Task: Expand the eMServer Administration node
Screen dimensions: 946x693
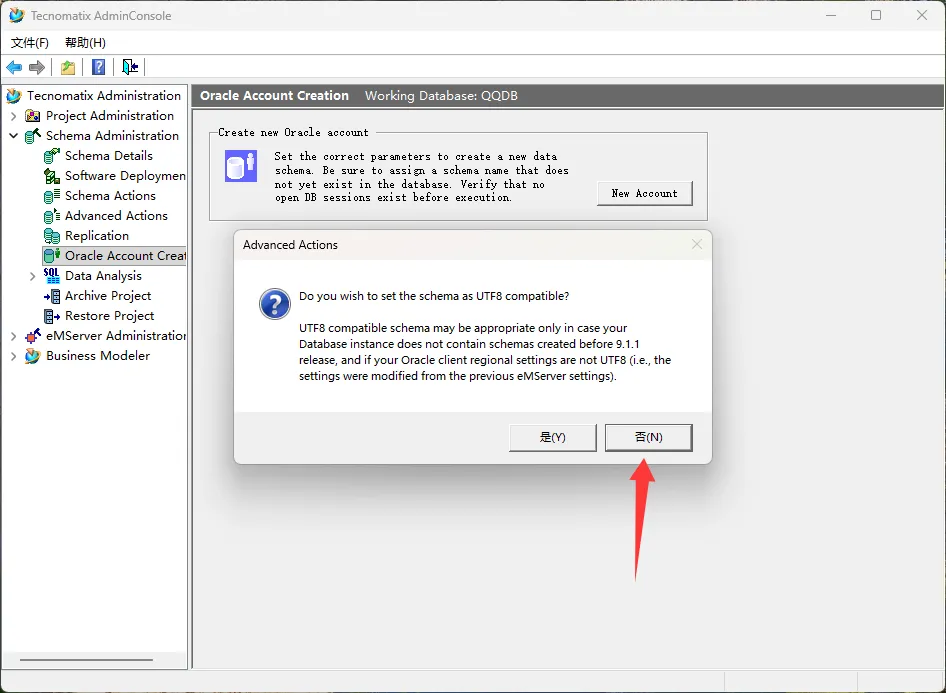Action: pos(13,336)
